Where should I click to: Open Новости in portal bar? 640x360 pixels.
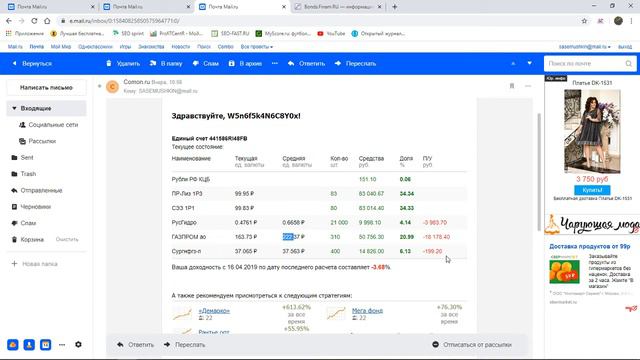(x=180, y=47)
